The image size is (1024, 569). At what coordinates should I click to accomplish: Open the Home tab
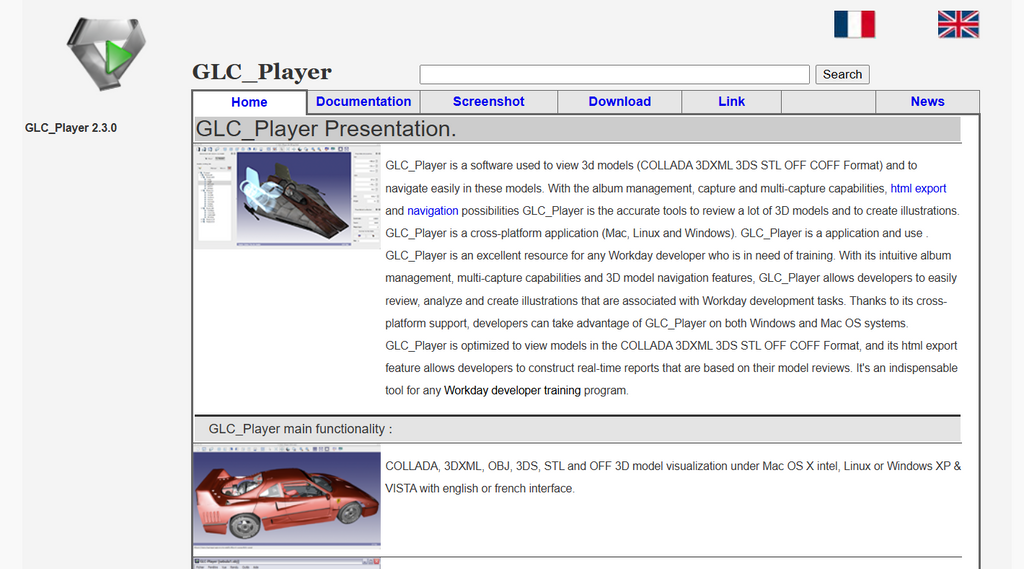[249, 102]
